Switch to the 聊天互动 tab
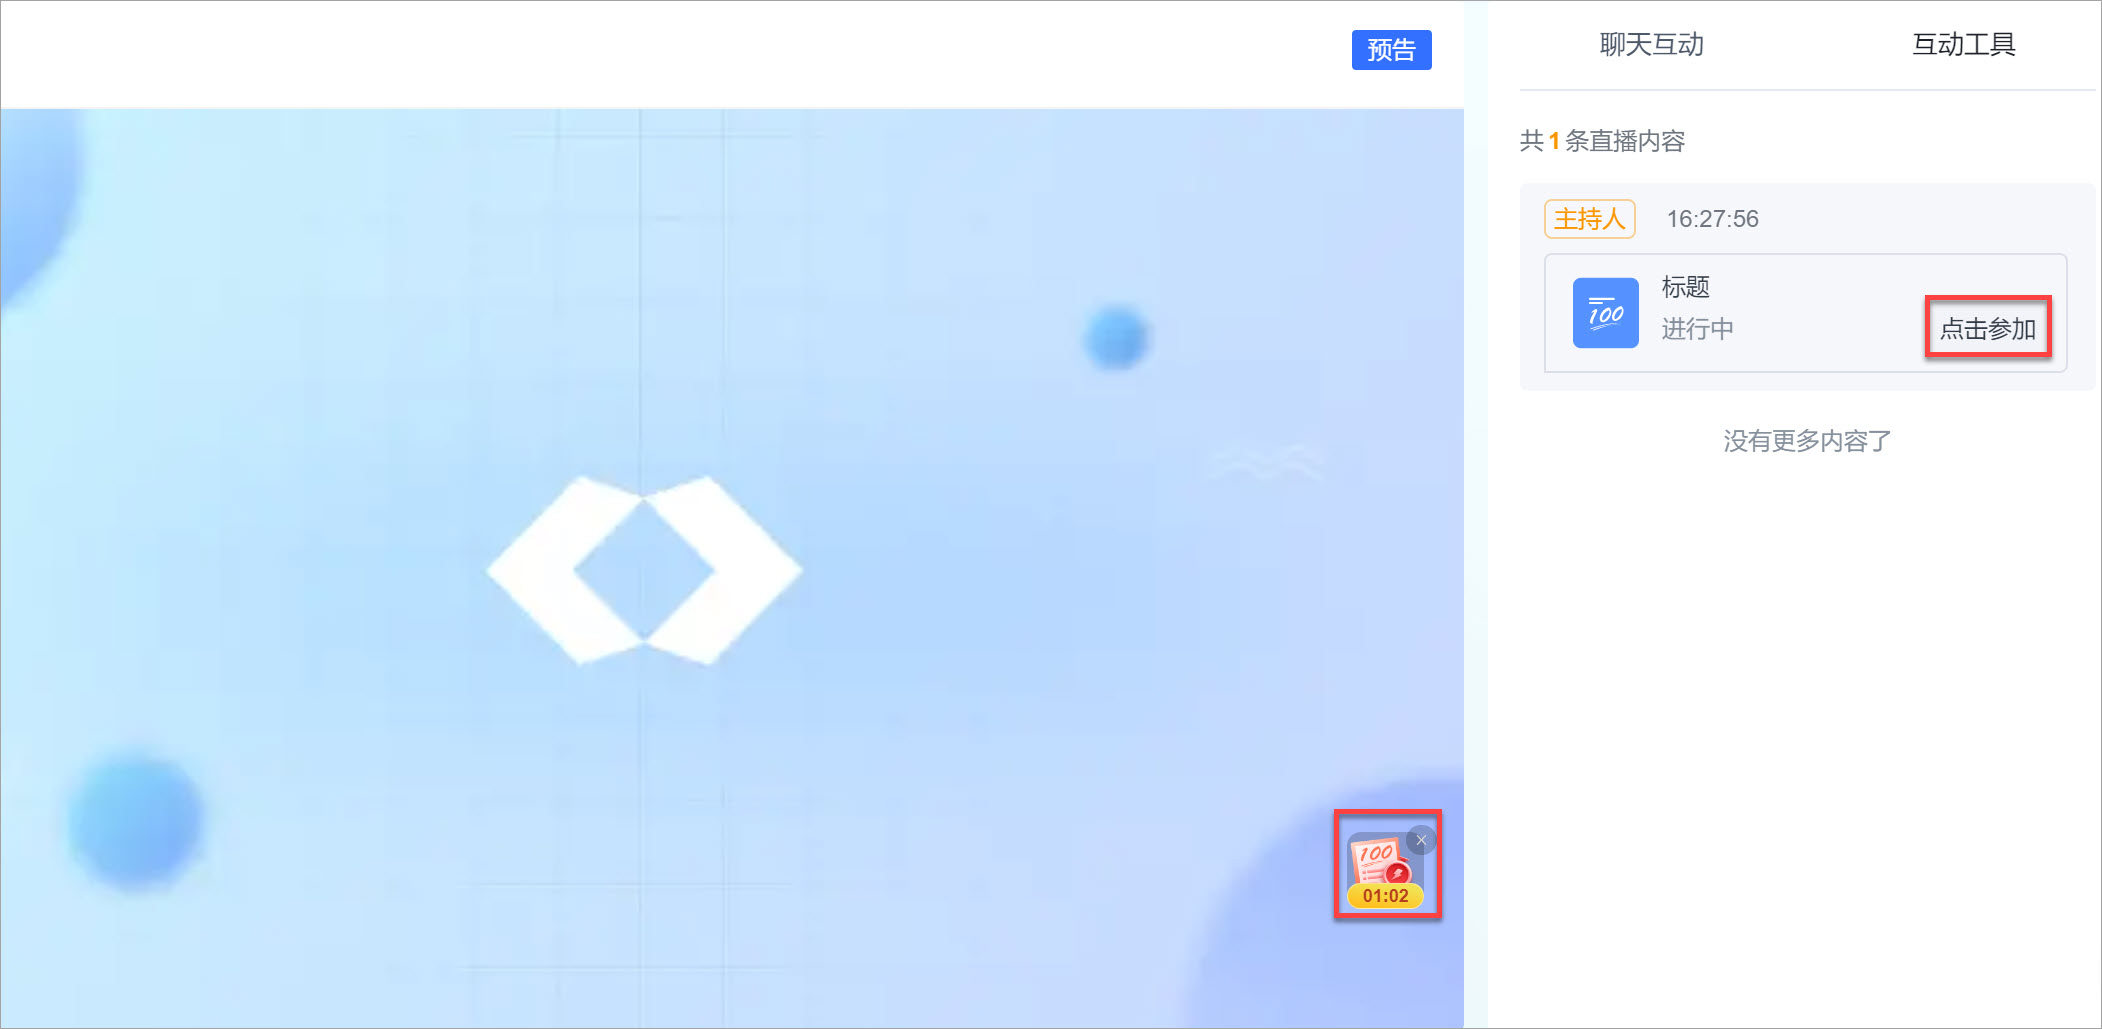Screen dimensions: 2102x1029 [1651, 45]
